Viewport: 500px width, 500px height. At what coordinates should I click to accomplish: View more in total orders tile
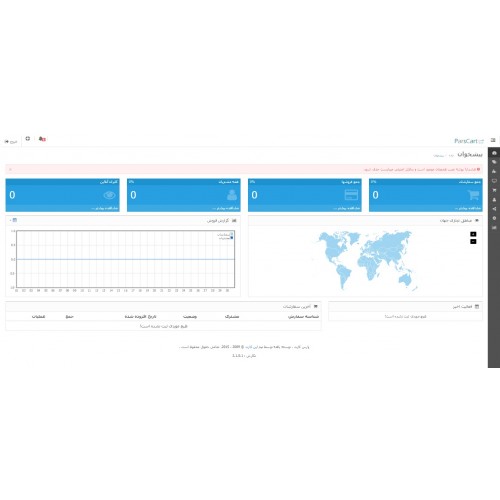point(468,209)
